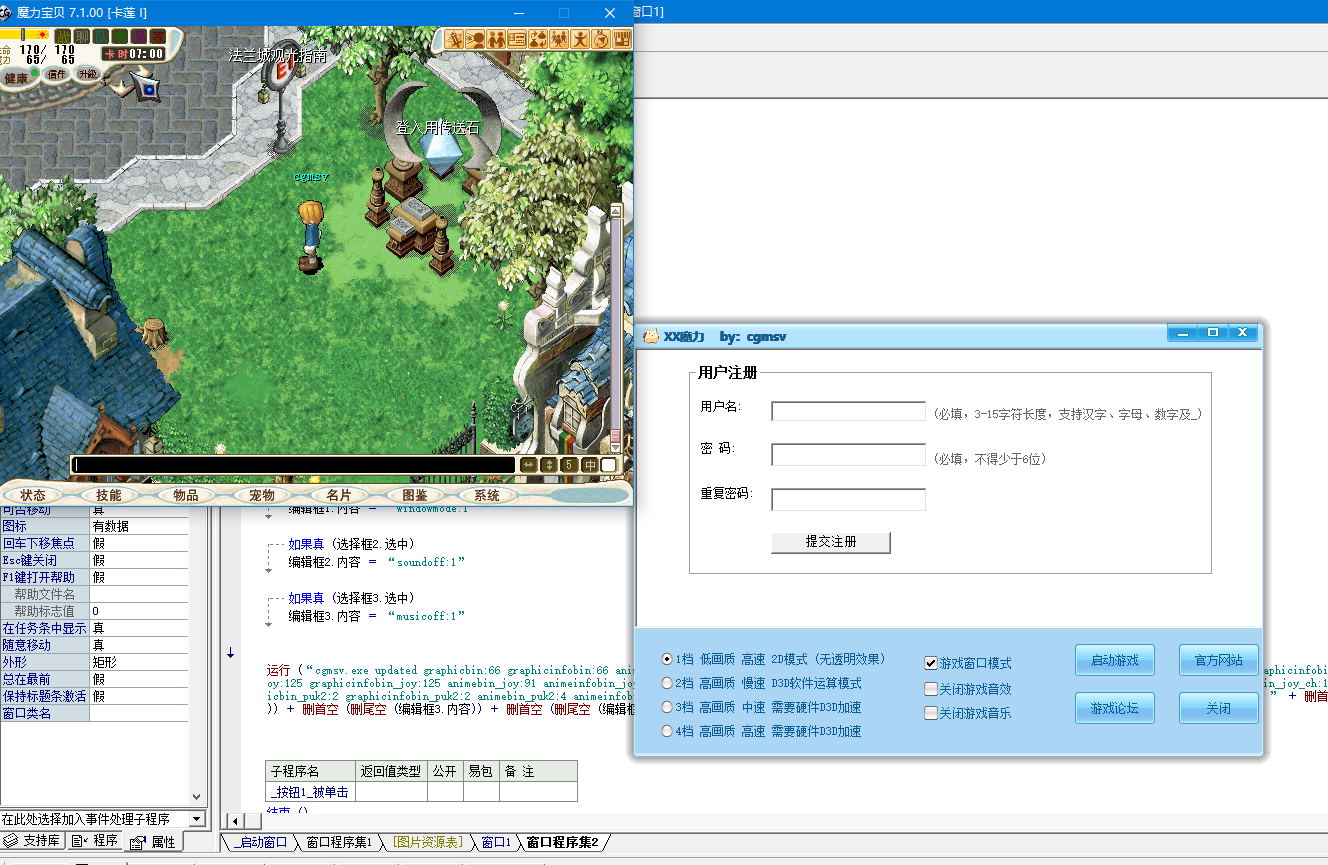
Task: Click the two-people team icon in game toolbar
Action: (x=496, y=39)
